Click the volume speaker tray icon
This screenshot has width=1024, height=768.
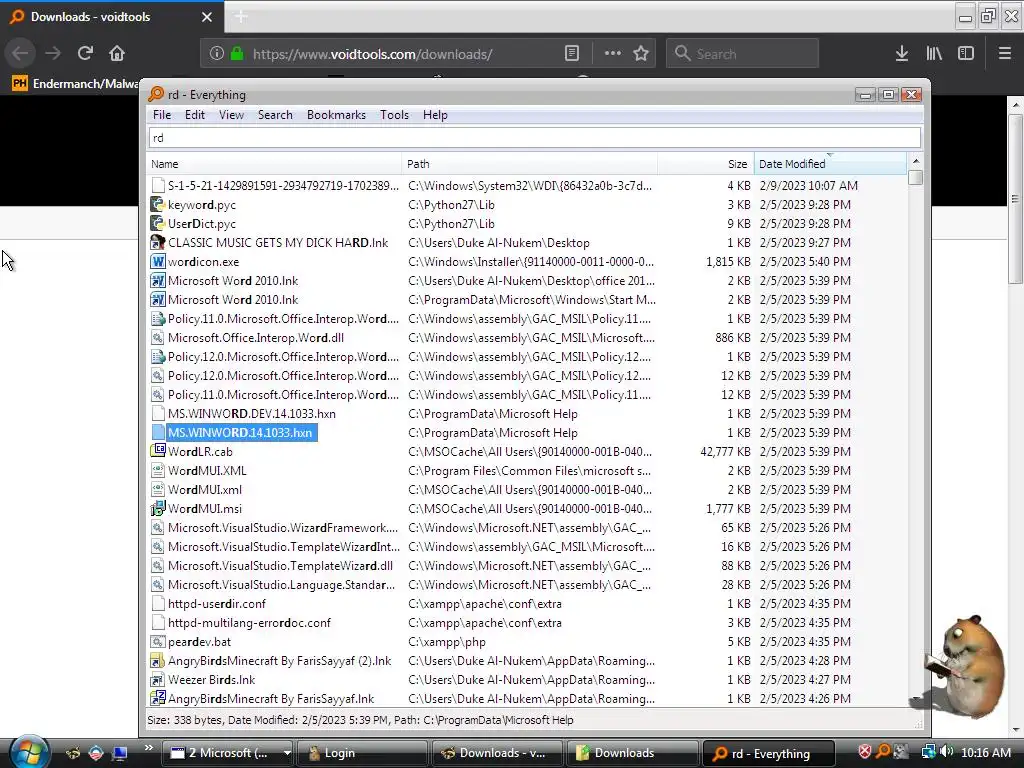tap(946, 752)
